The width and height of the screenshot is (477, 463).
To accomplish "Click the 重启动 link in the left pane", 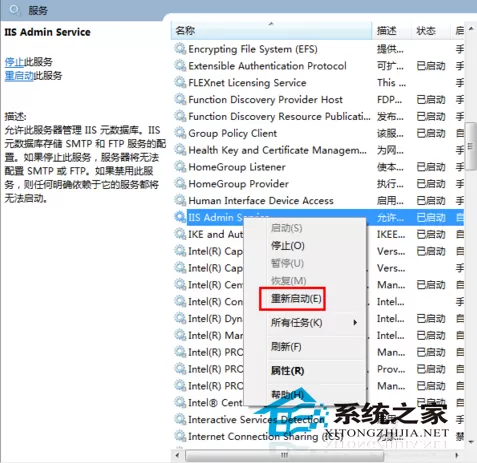I will pos(19,76).
